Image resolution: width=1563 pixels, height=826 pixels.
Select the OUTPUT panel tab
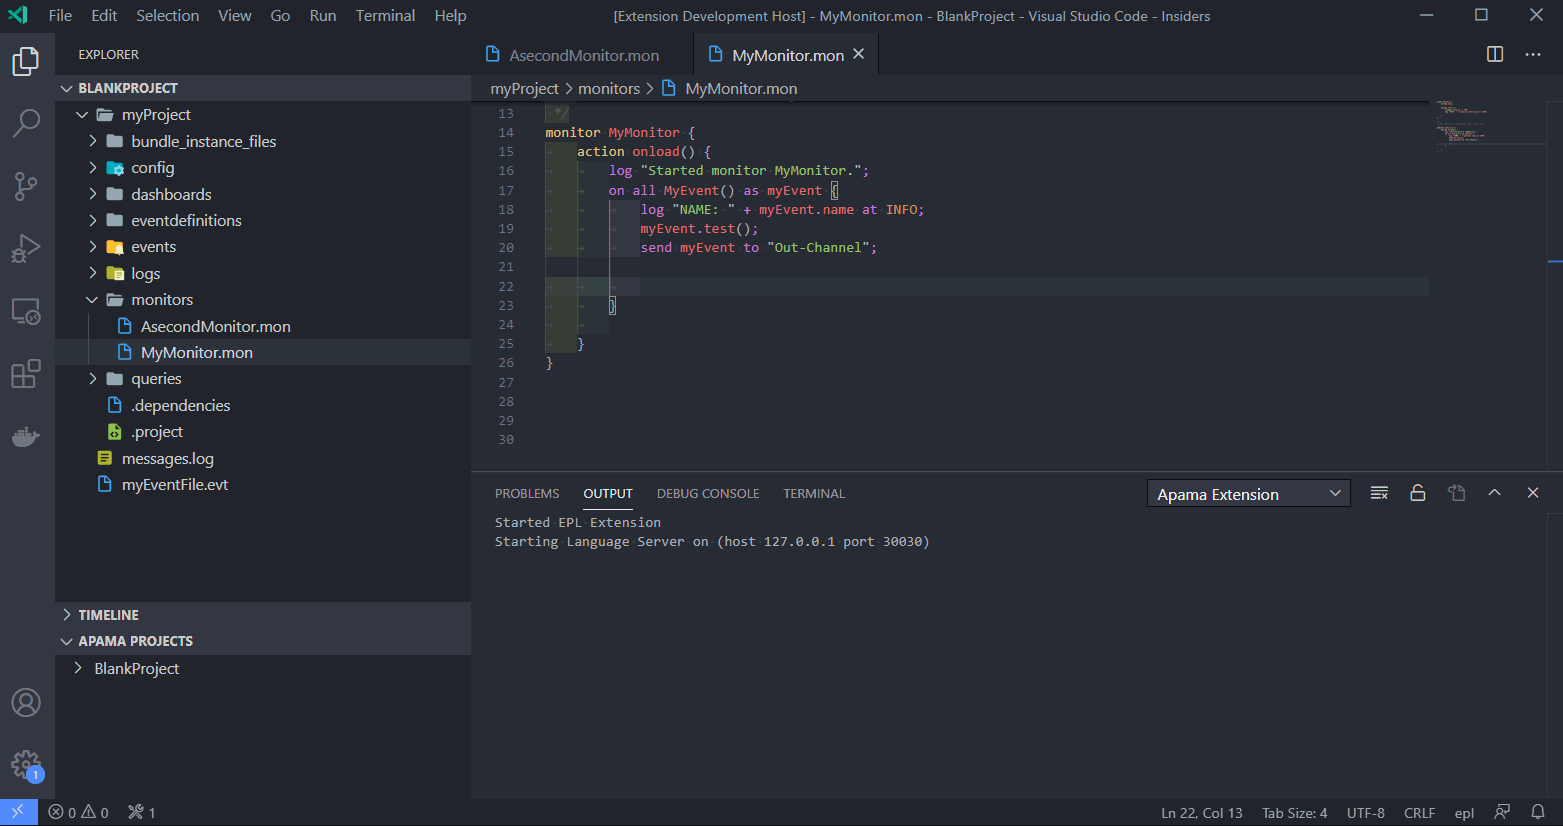[x=608, y=493]
